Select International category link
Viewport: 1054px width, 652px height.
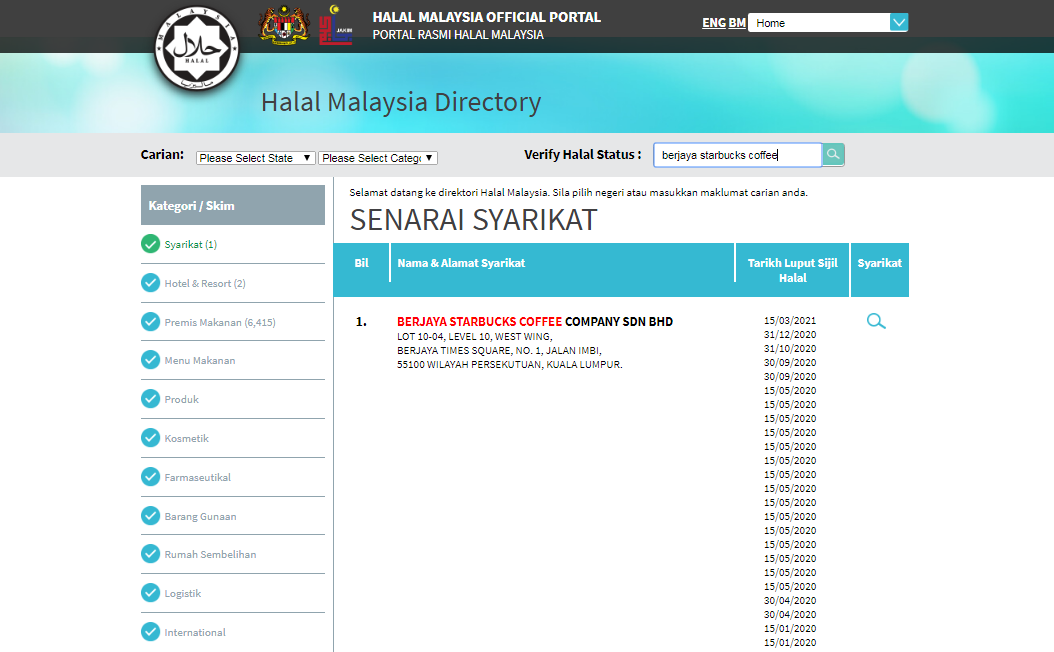pos(195,633)
